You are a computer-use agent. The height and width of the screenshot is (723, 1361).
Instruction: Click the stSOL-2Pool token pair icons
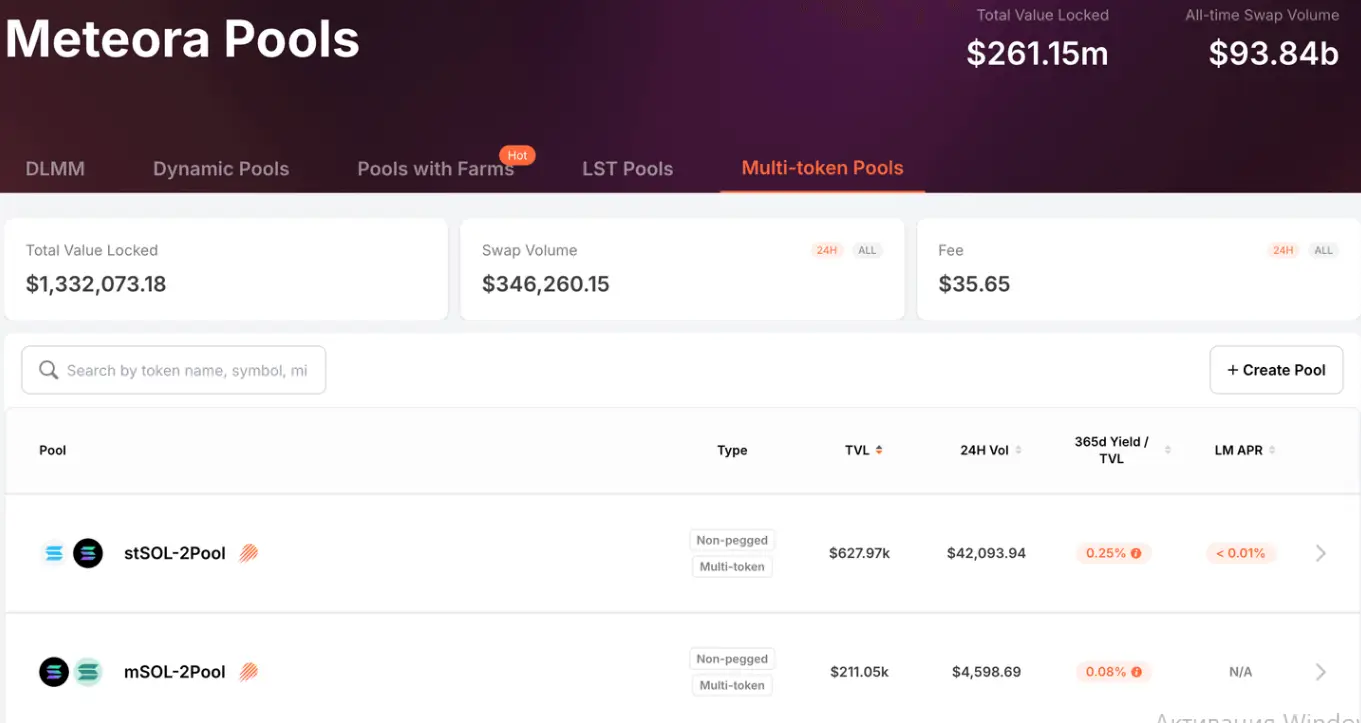[71, 553]
